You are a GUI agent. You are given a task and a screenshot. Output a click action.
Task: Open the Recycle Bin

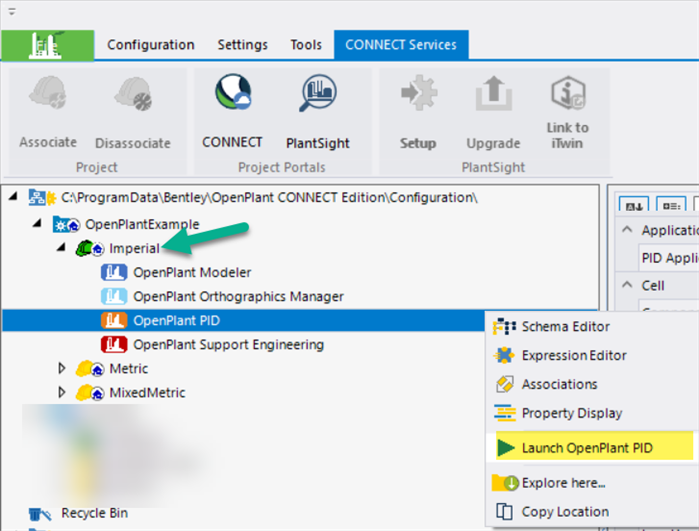pos(94,513)
